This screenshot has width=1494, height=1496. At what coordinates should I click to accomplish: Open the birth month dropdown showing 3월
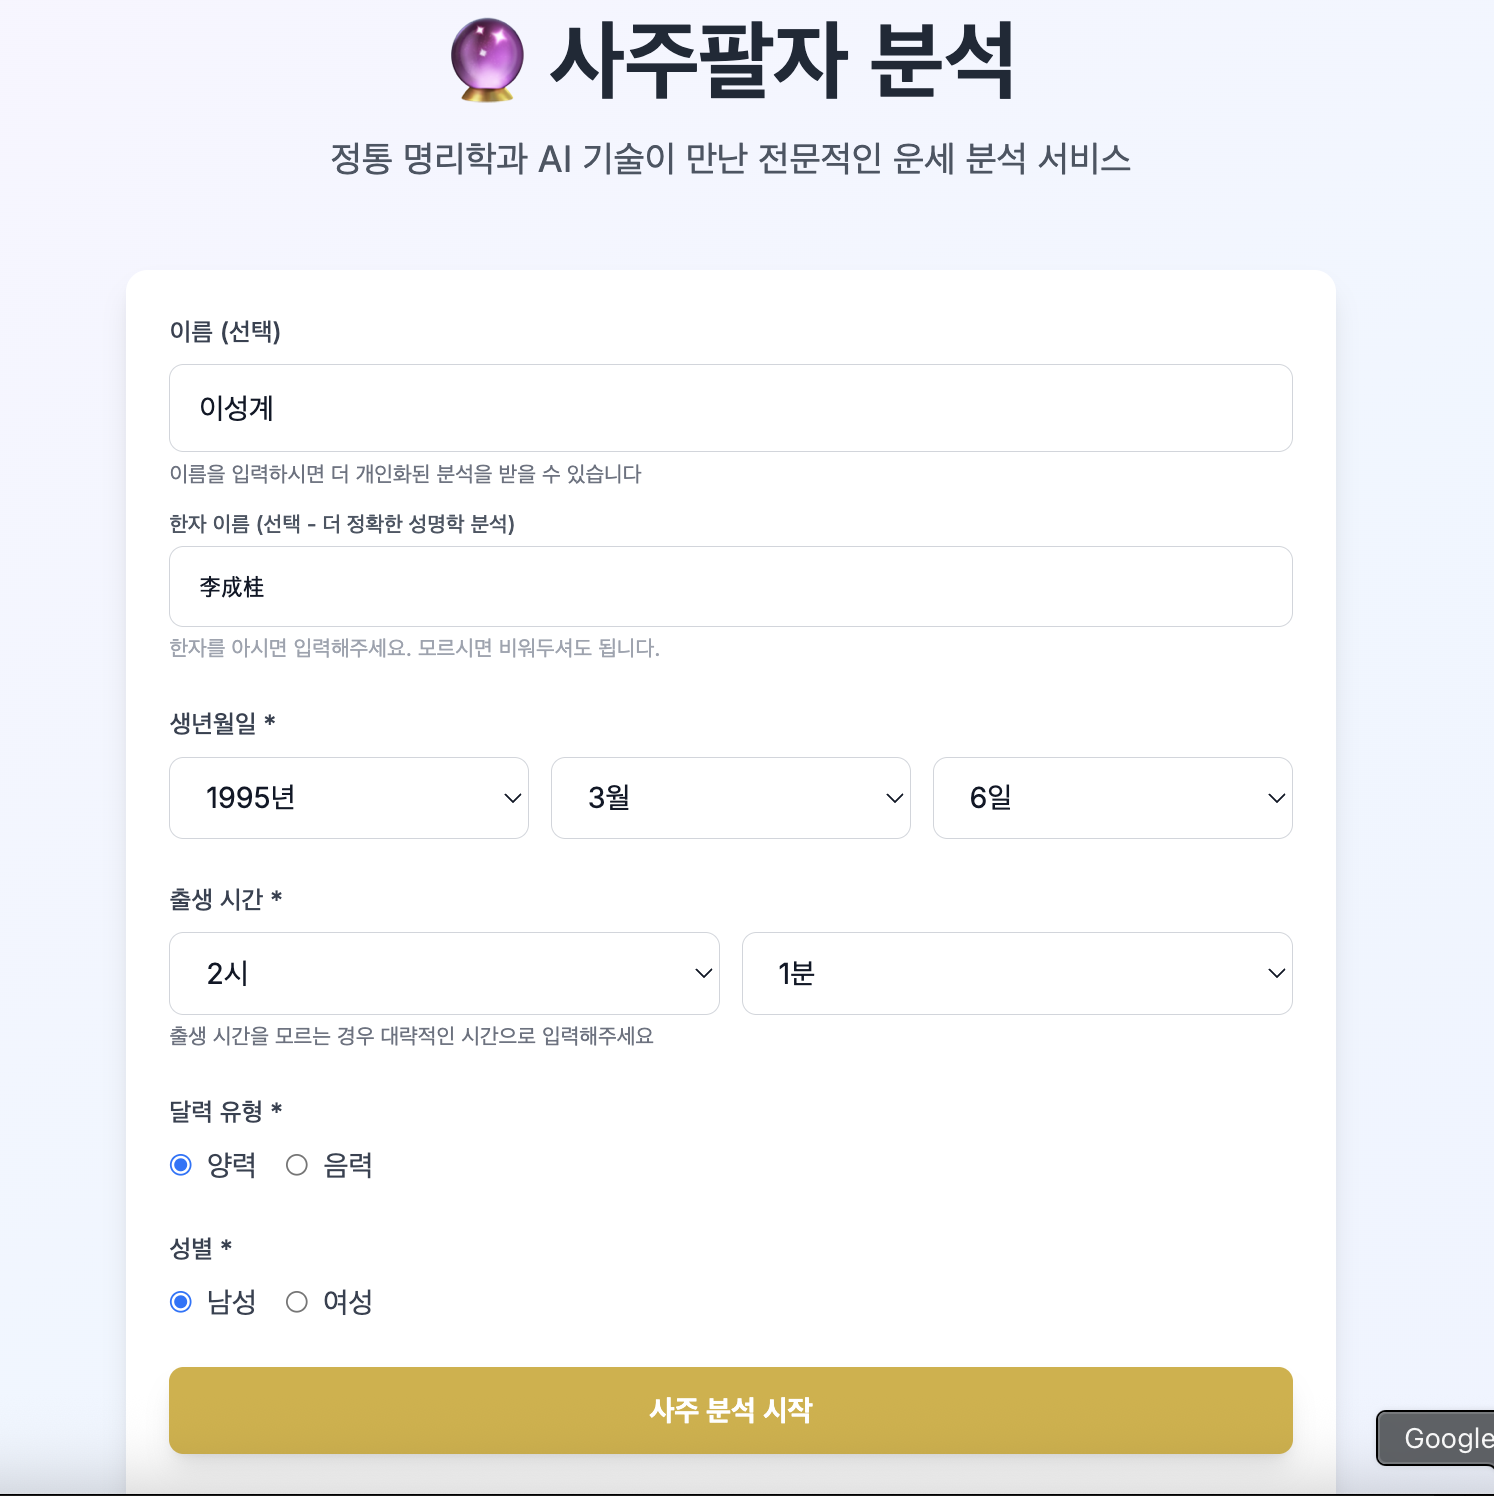point(730,797)
